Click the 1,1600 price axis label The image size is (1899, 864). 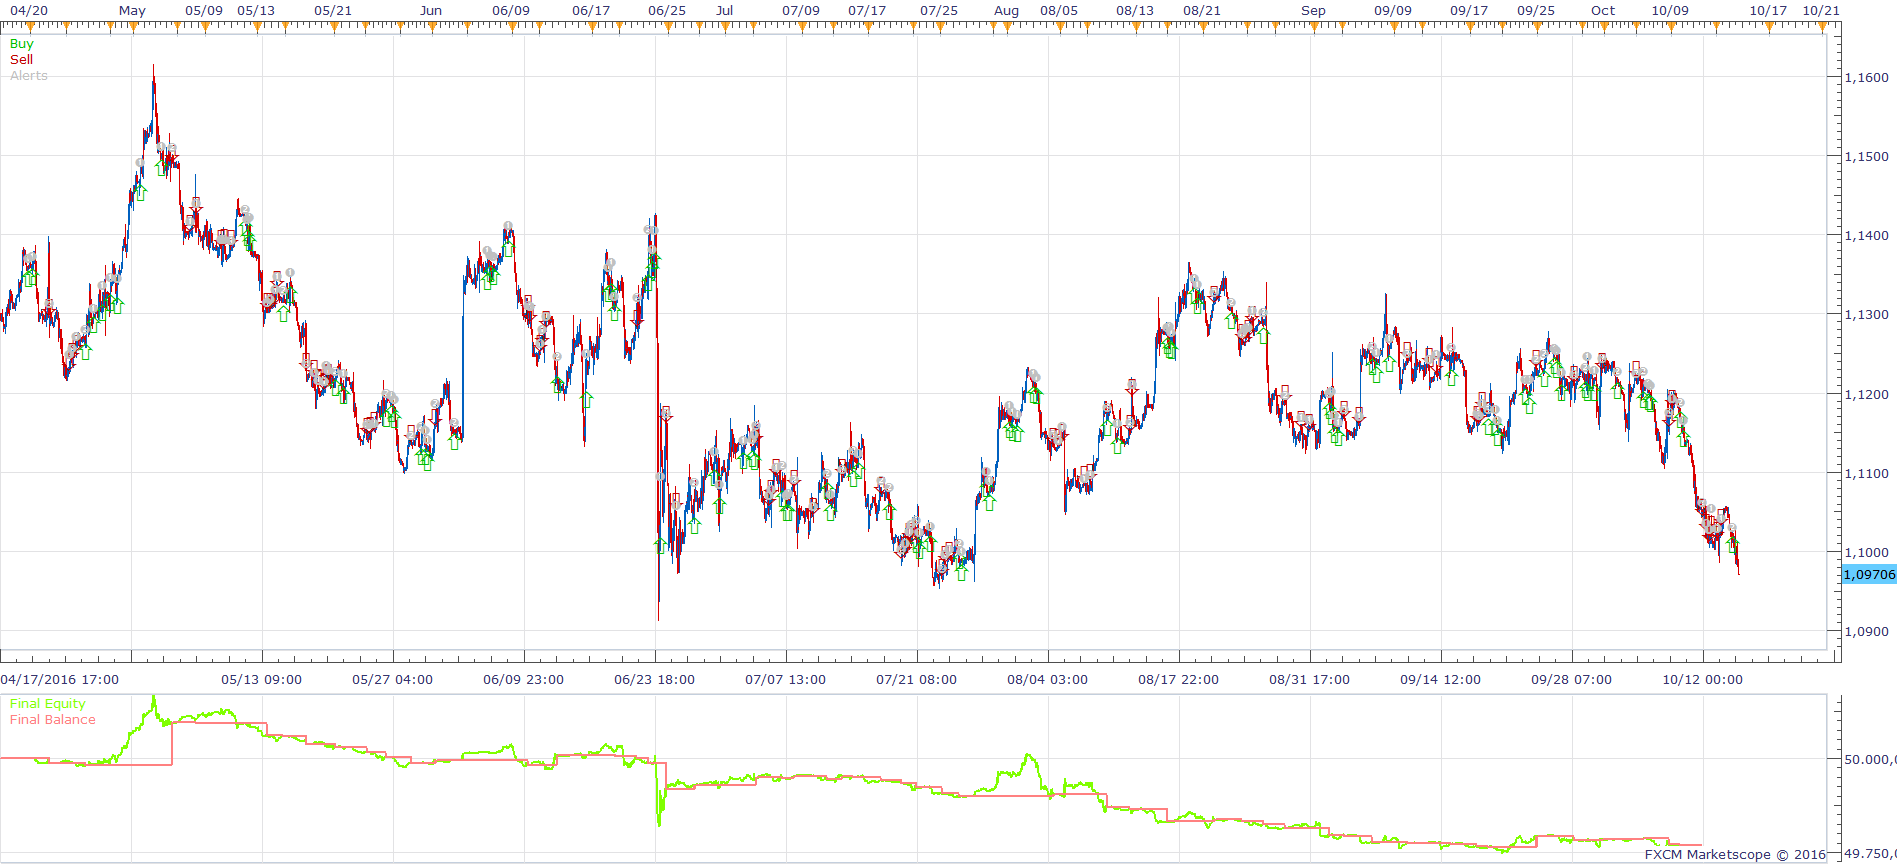[x=1866, y=78]
